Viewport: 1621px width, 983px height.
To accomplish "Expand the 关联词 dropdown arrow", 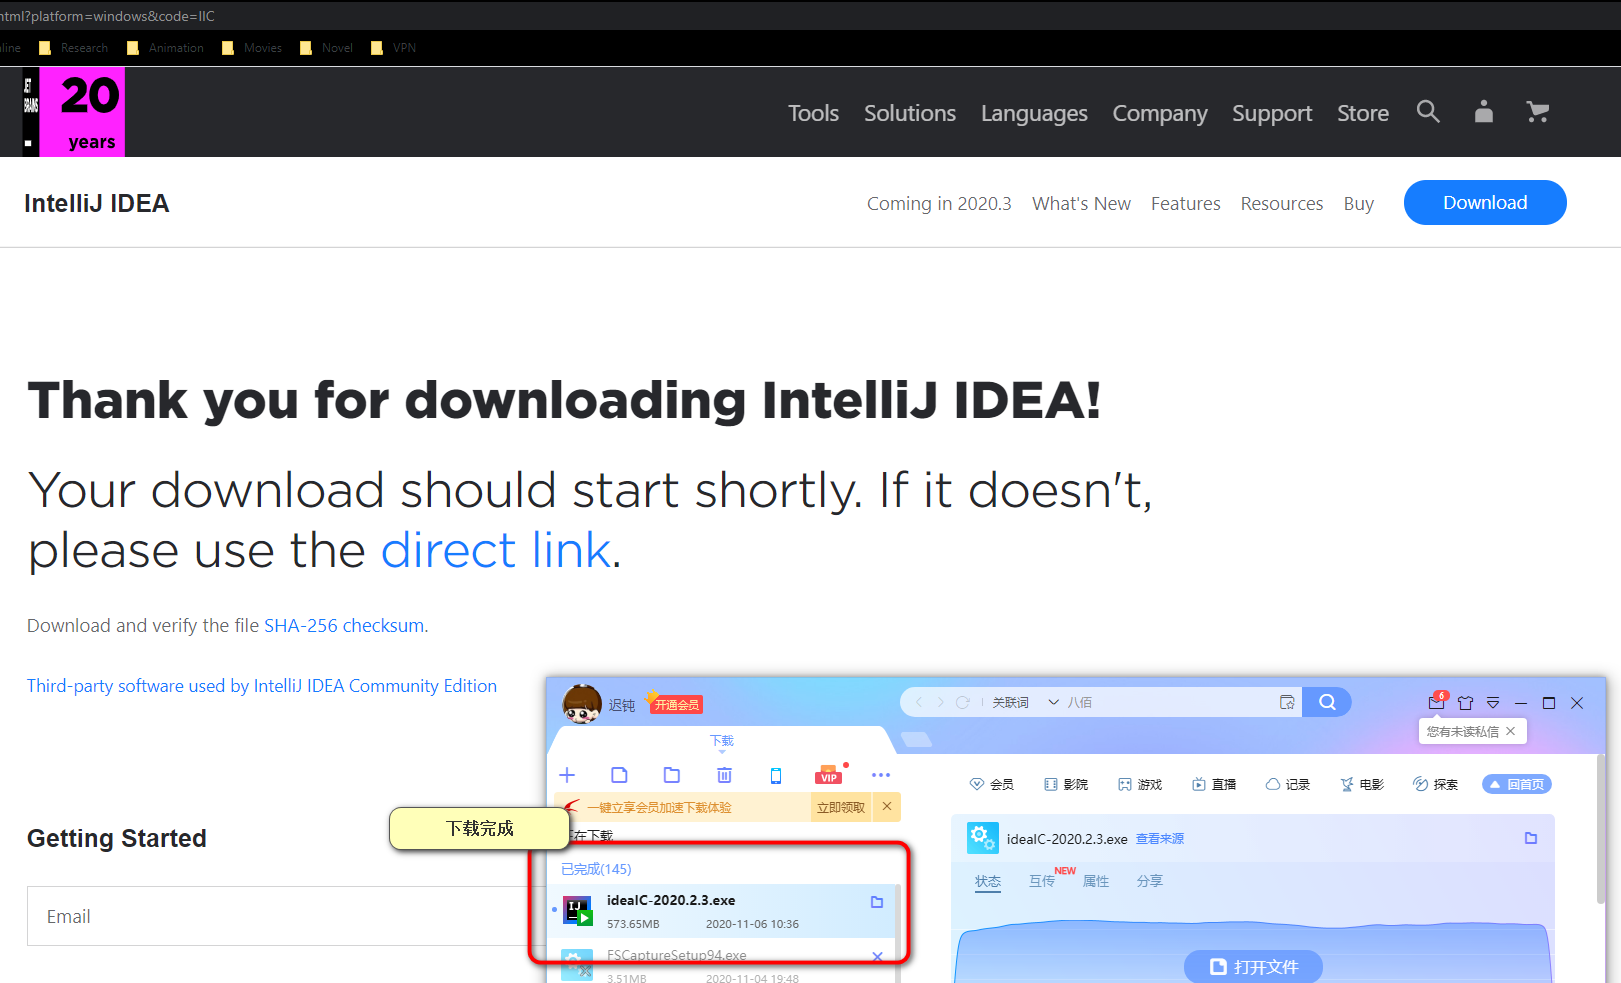I will point(1053,702).
